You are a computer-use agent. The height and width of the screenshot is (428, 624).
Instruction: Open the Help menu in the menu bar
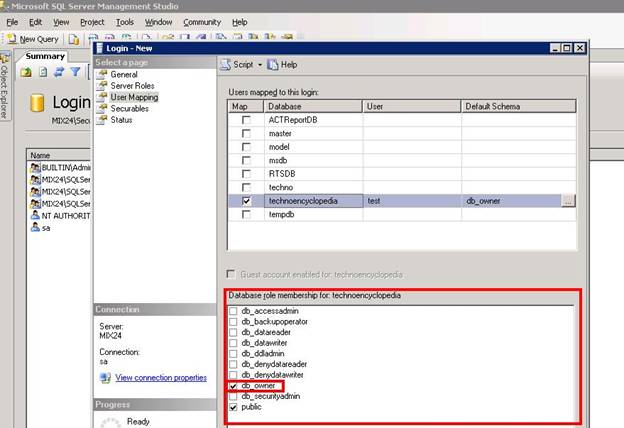coord(240,22)
